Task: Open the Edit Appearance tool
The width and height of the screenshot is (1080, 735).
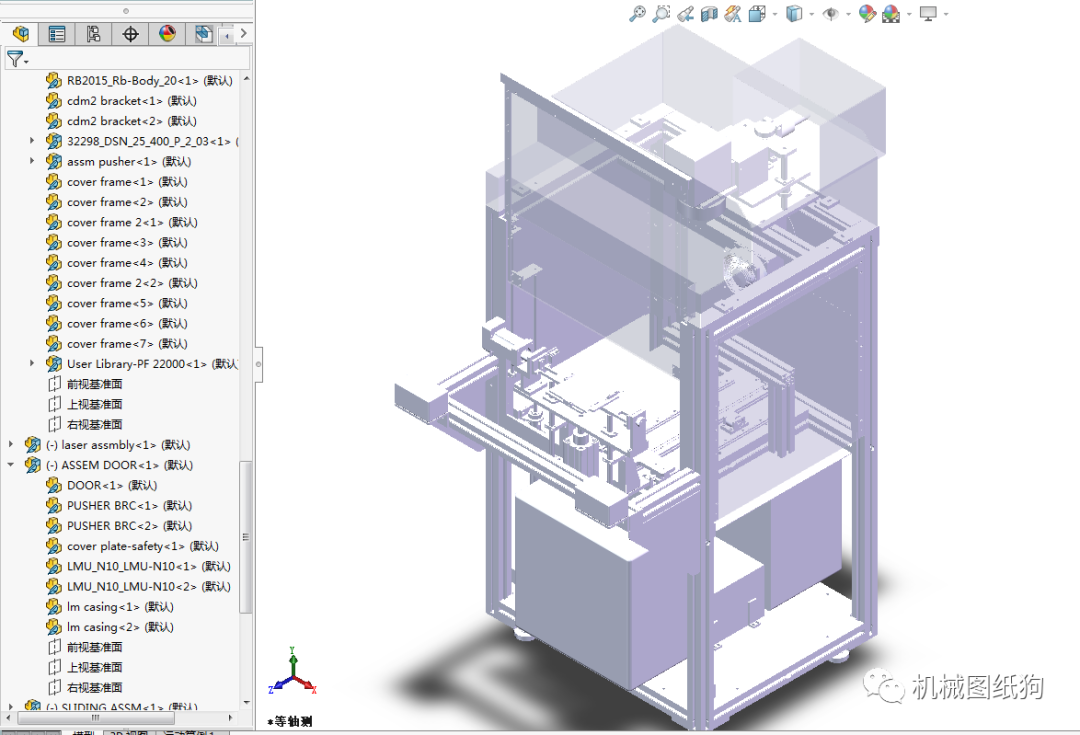Action: [x=867, y=14]
